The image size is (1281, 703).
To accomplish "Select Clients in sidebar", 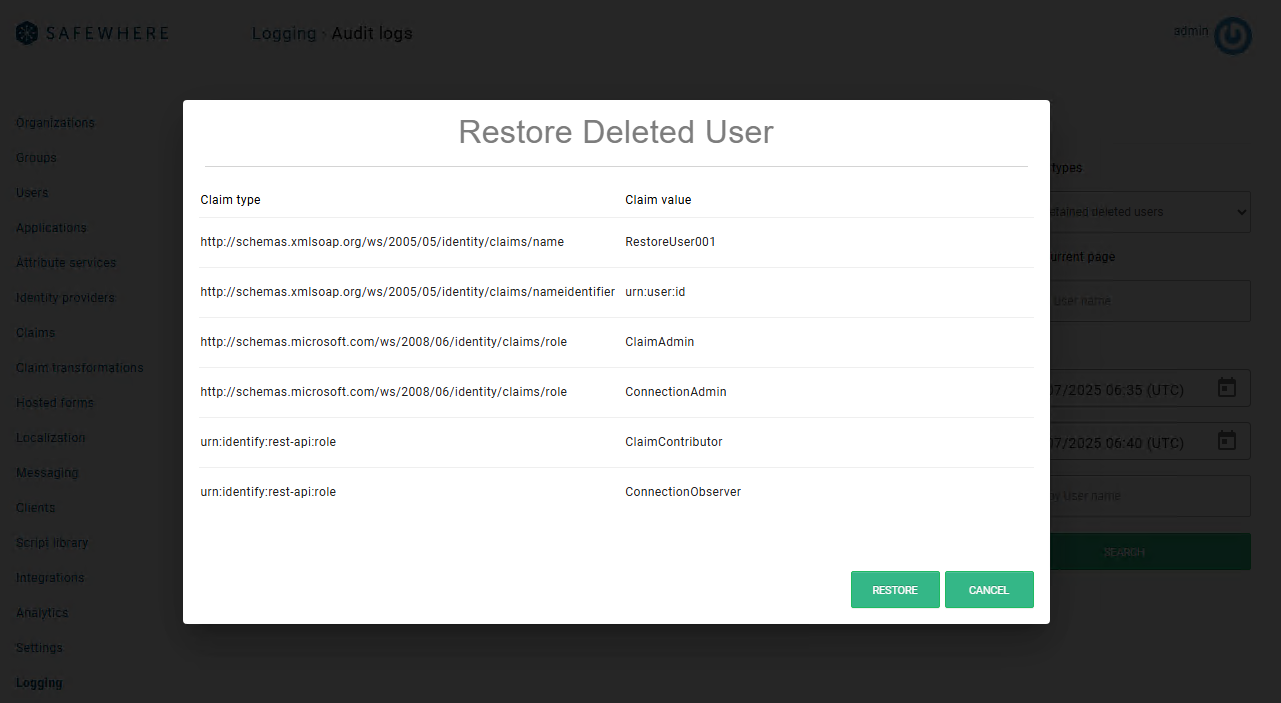I will pos(35,508).
